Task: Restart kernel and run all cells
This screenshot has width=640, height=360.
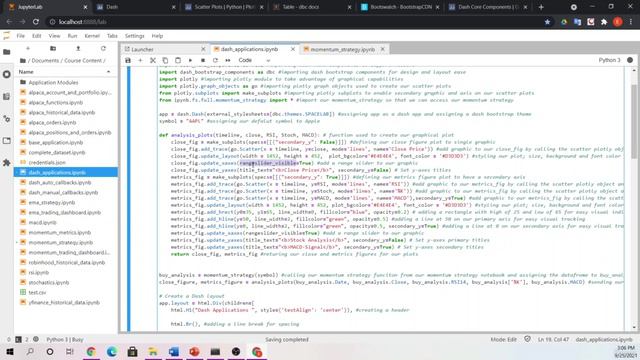Action: pos(228,60)
